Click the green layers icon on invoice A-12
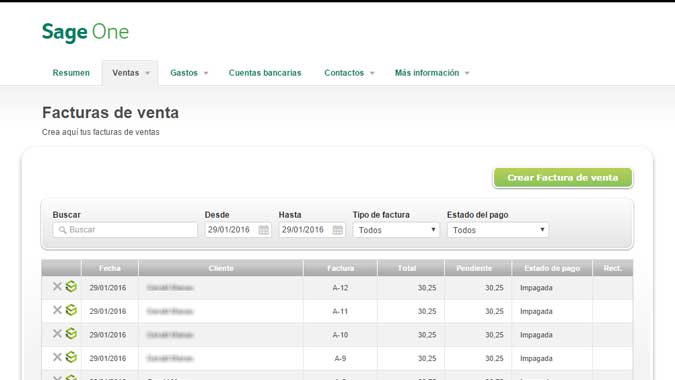 71,287
